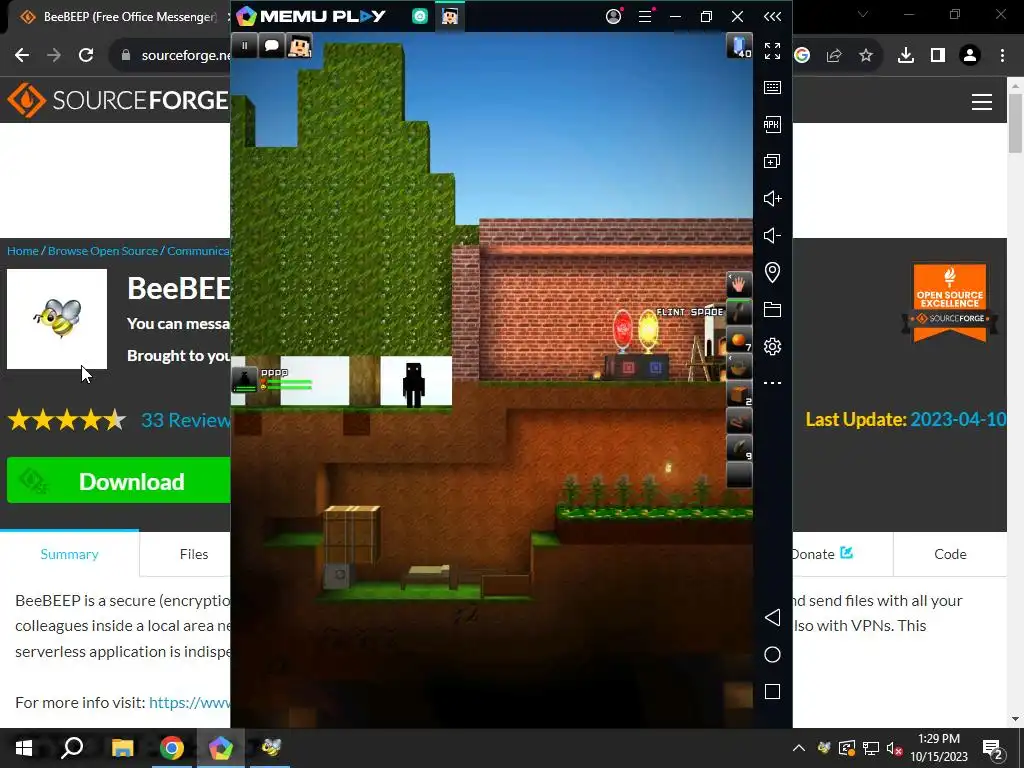Open the Windows Start menu
This screenshot has height=768, width=1024.
24,748
